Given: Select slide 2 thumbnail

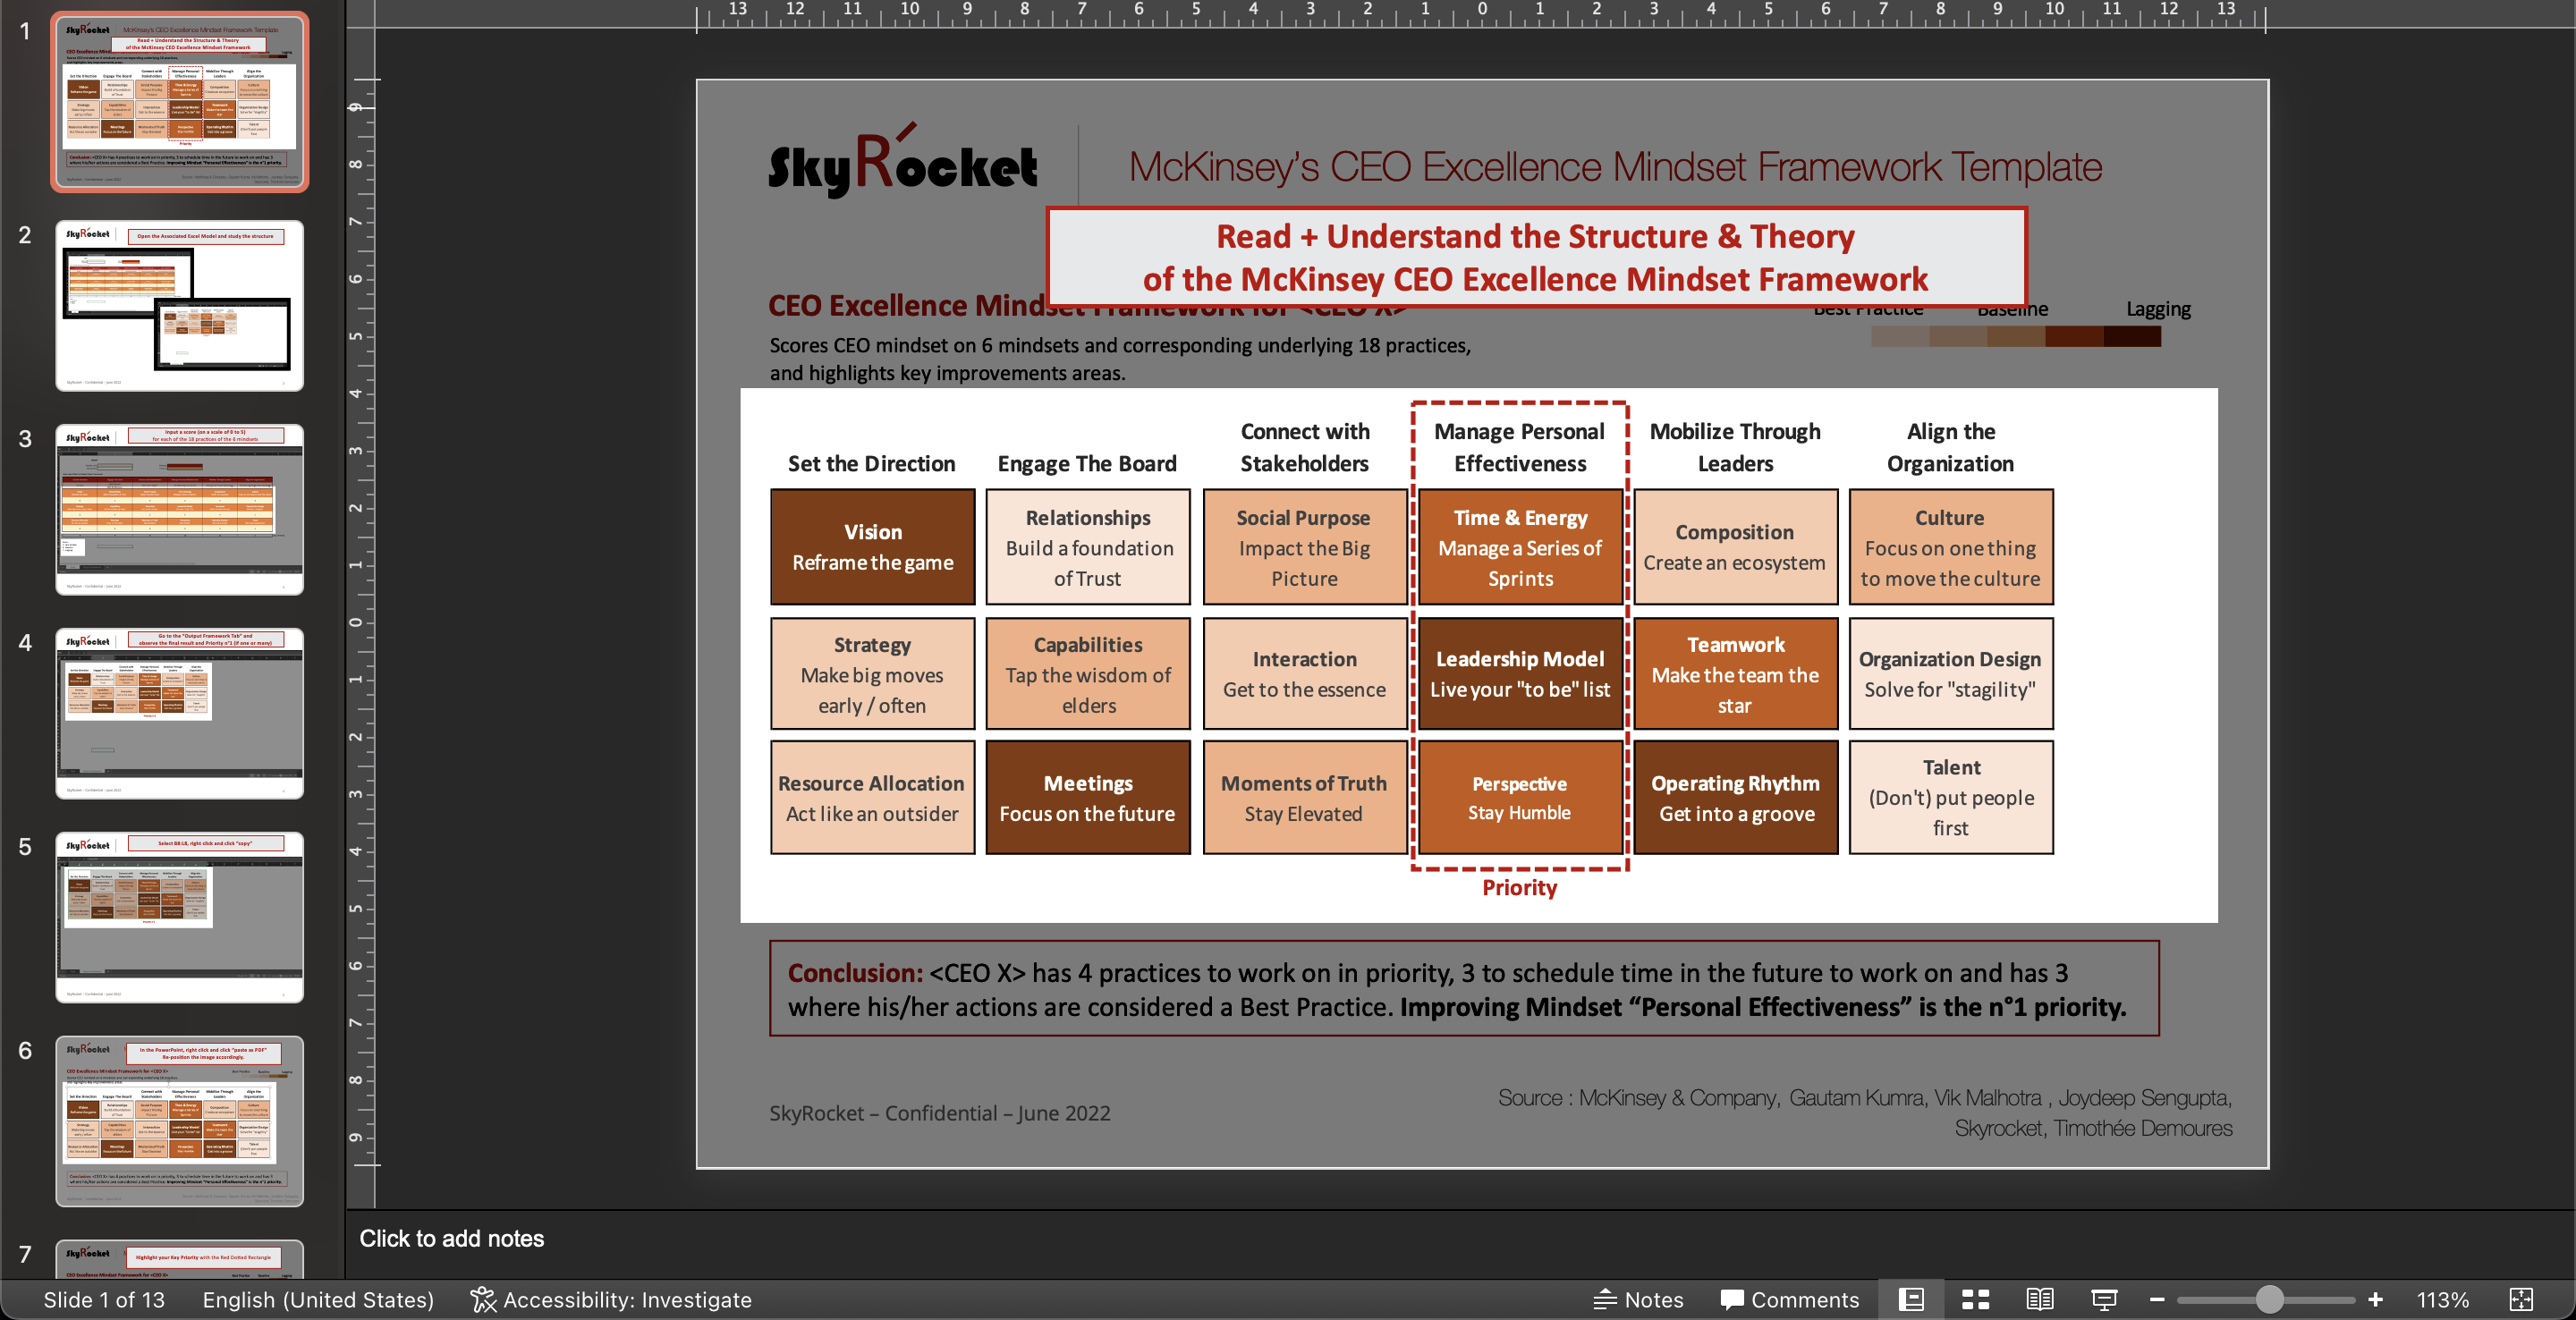Looking at the screenshot, I should 180,306.
